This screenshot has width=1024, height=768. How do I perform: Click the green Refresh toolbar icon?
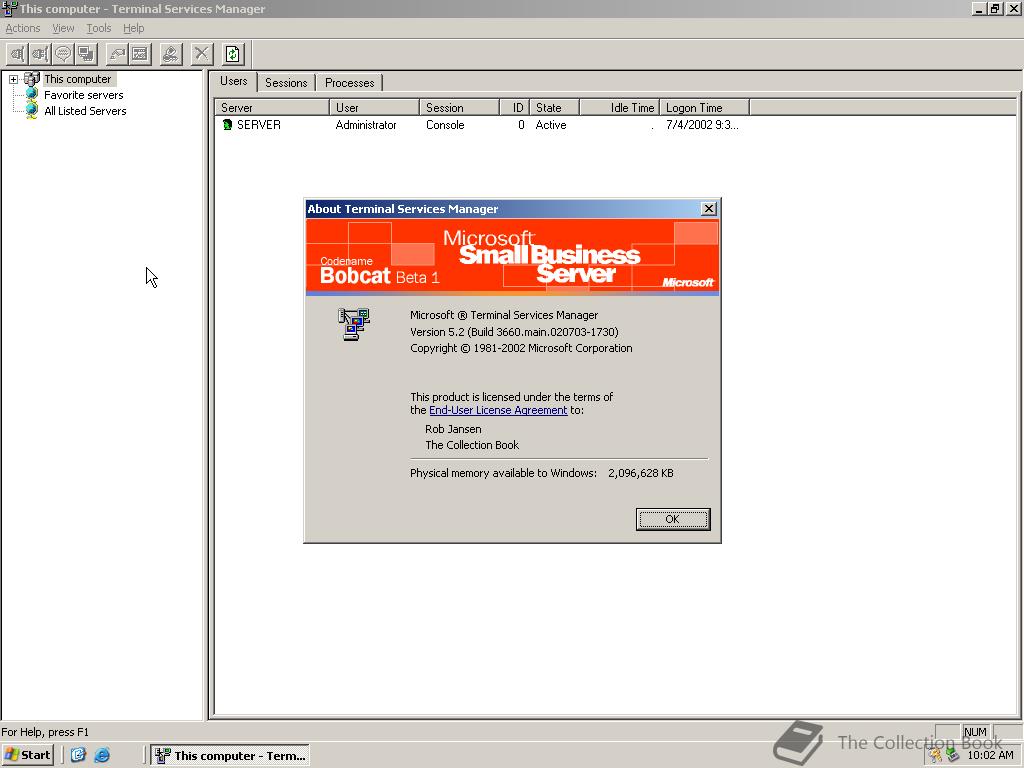[233, 54]
